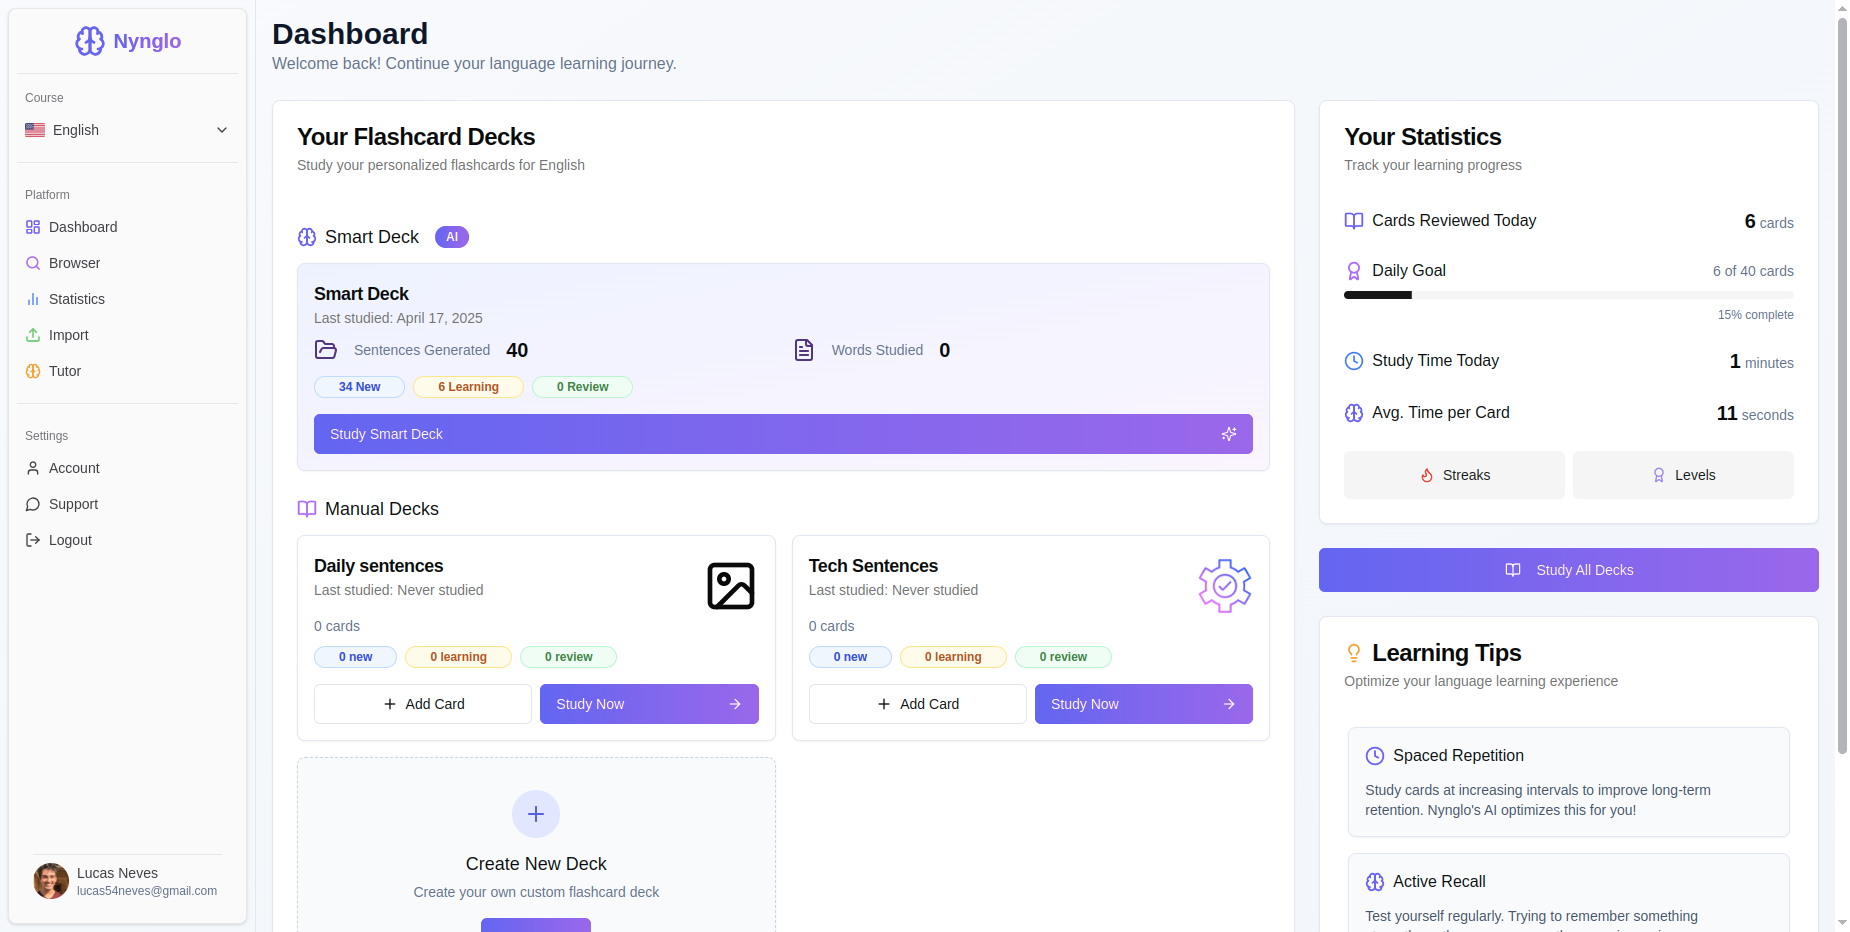Click the document icon next to Words Studied

(804, 350)
